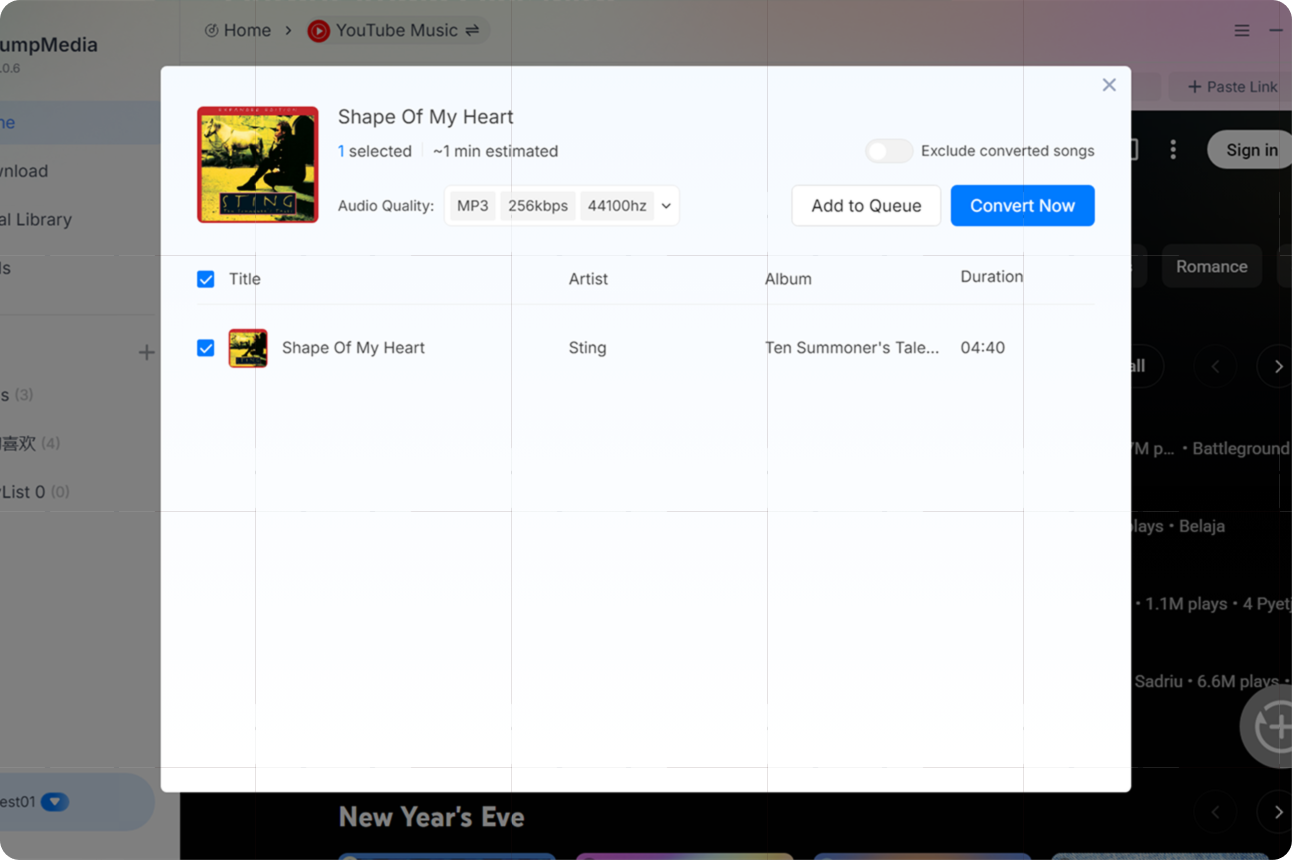Click the right carousel chevron arrow
The image size is (1292, 860).
(x=1276, y=366)
